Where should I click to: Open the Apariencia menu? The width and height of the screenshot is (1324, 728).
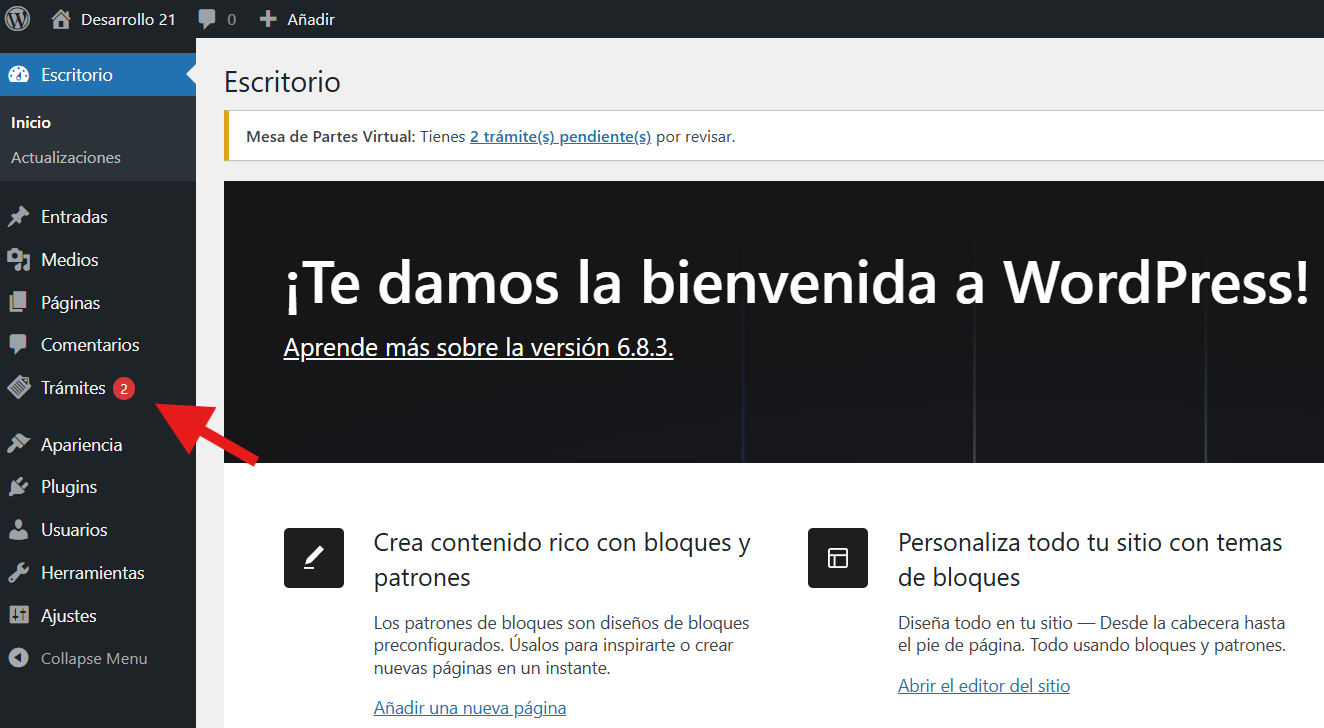pyautogui.click(x=81, y=445)
